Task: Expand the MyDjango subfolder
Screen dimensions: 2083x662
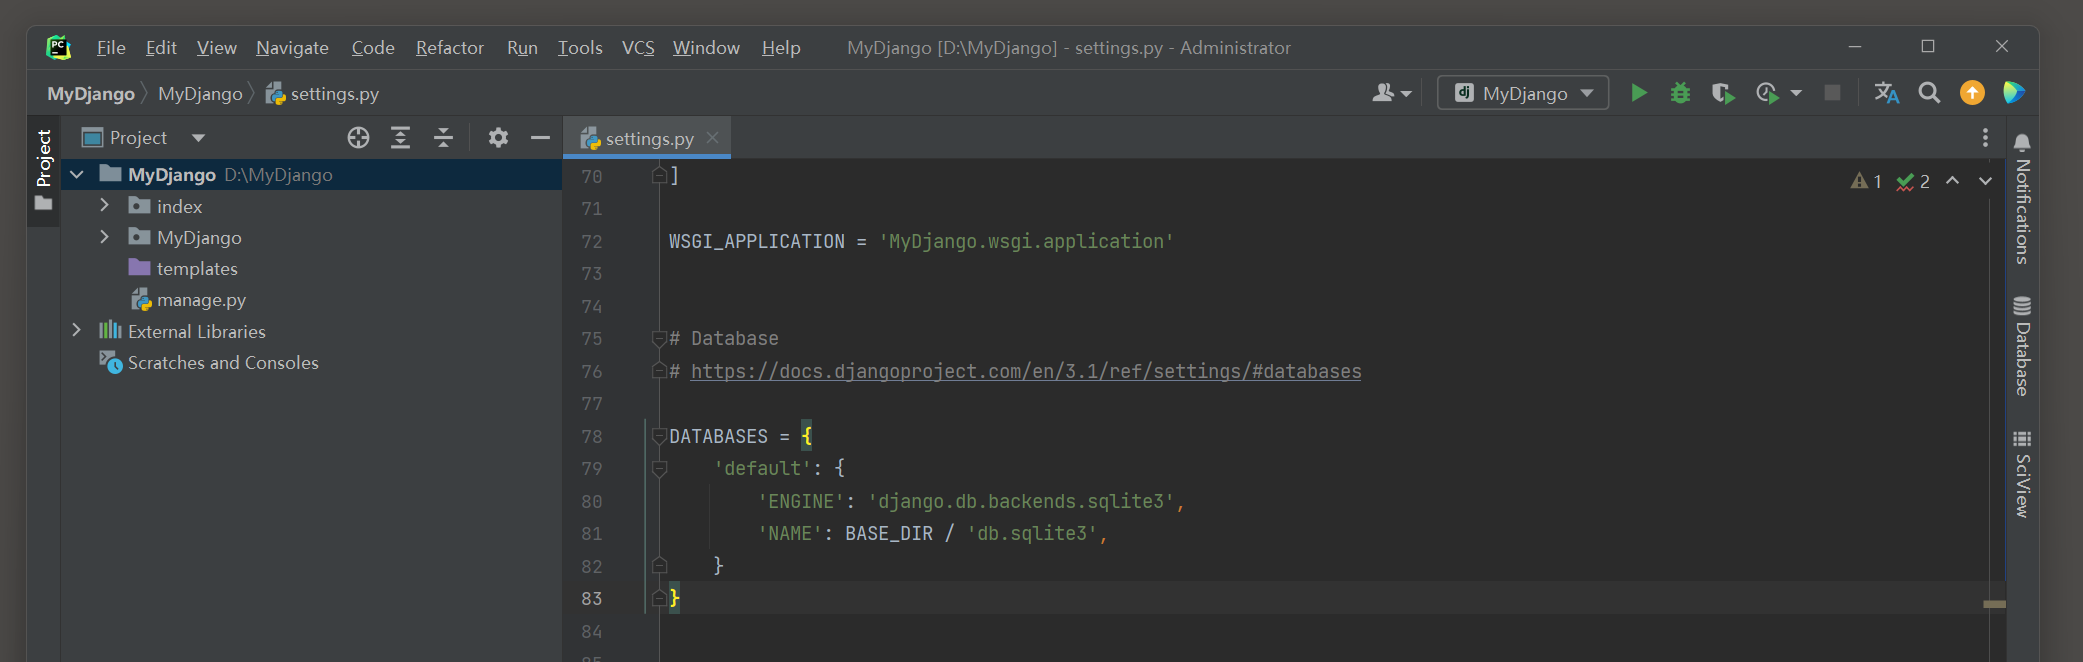Action: 104,236
